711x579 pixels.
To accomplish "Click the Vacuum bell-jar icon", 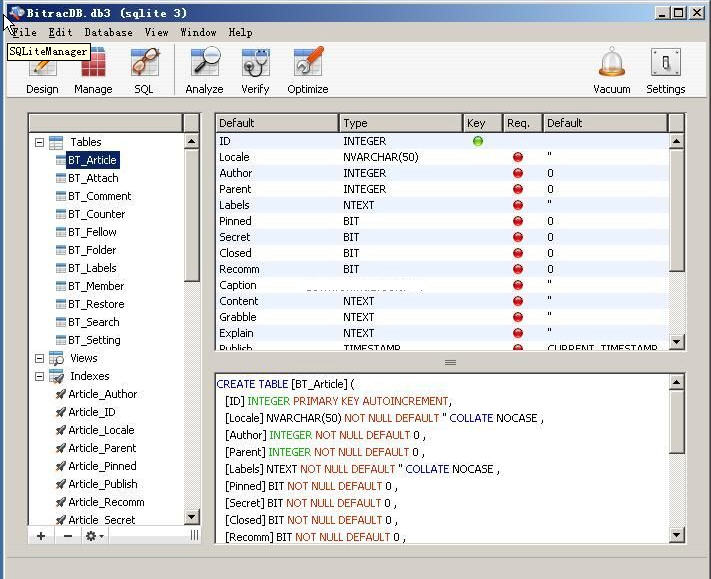I will click(612, 62).
